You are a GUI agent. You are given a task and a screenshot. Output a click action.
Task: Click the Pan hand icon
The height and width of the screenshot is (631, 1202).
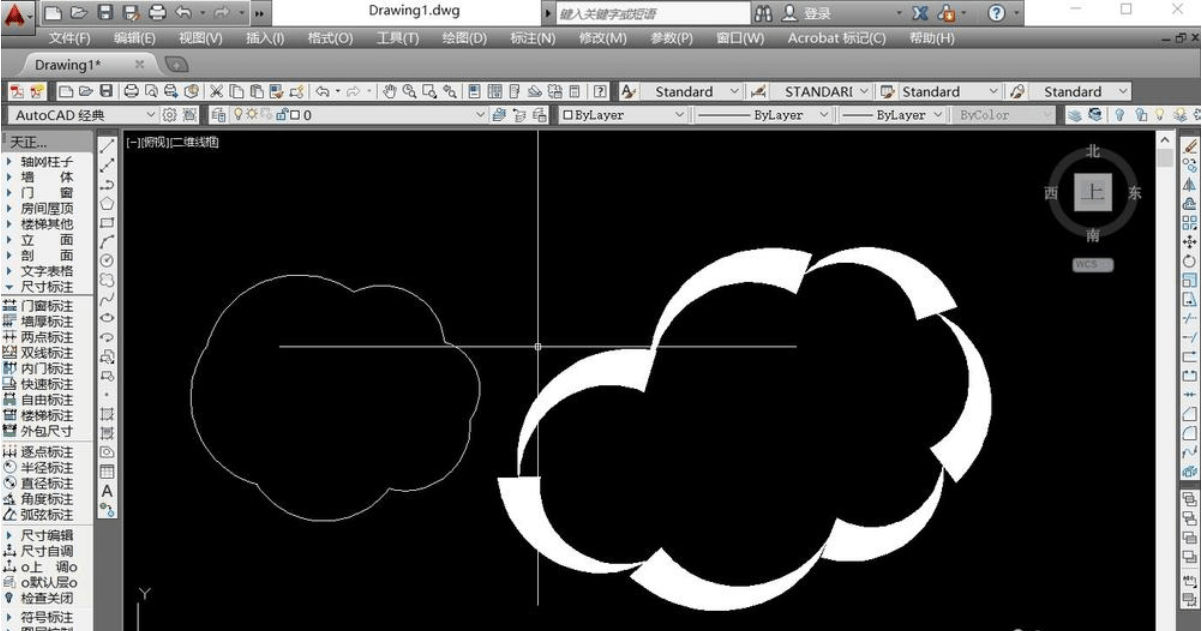[390, 92]
